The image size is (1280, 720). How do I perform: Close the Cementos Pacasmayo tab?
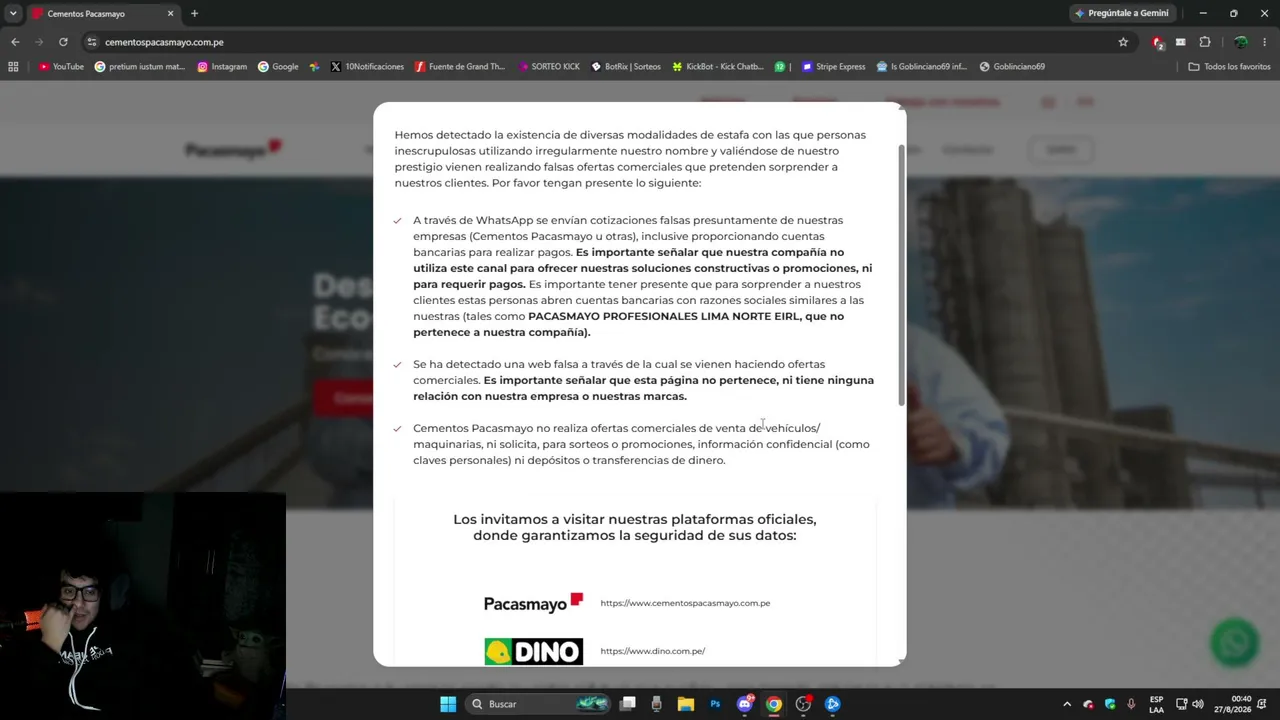tap(170, 14)
